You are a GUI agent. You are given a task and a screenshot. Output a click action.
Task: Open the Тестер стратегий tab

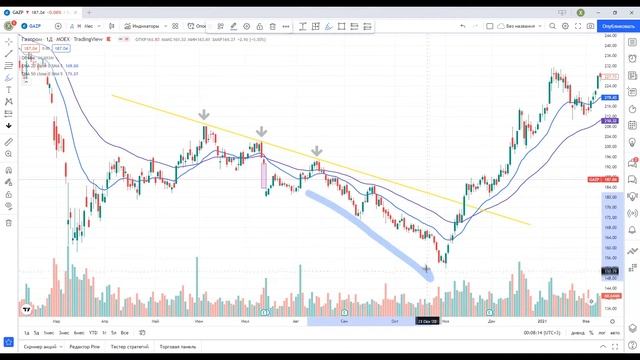[129, 347]
